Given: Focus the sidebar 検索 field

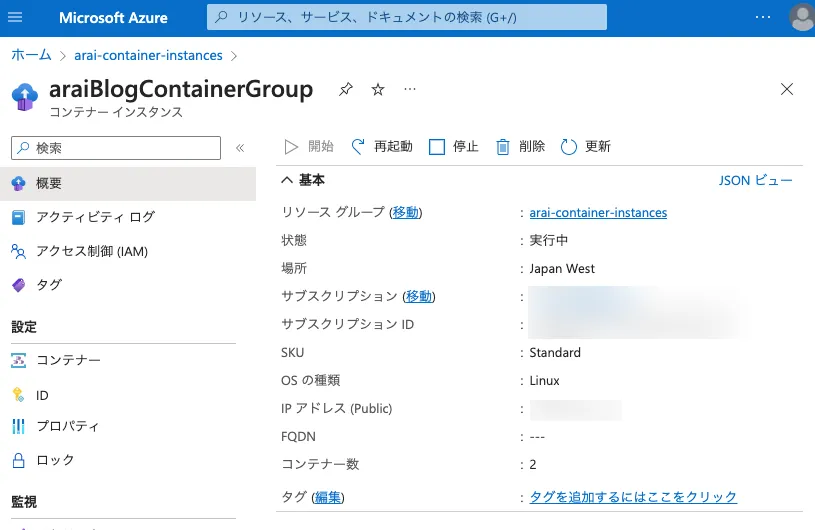Looking at the screenshot, I should tap(116, 148).
